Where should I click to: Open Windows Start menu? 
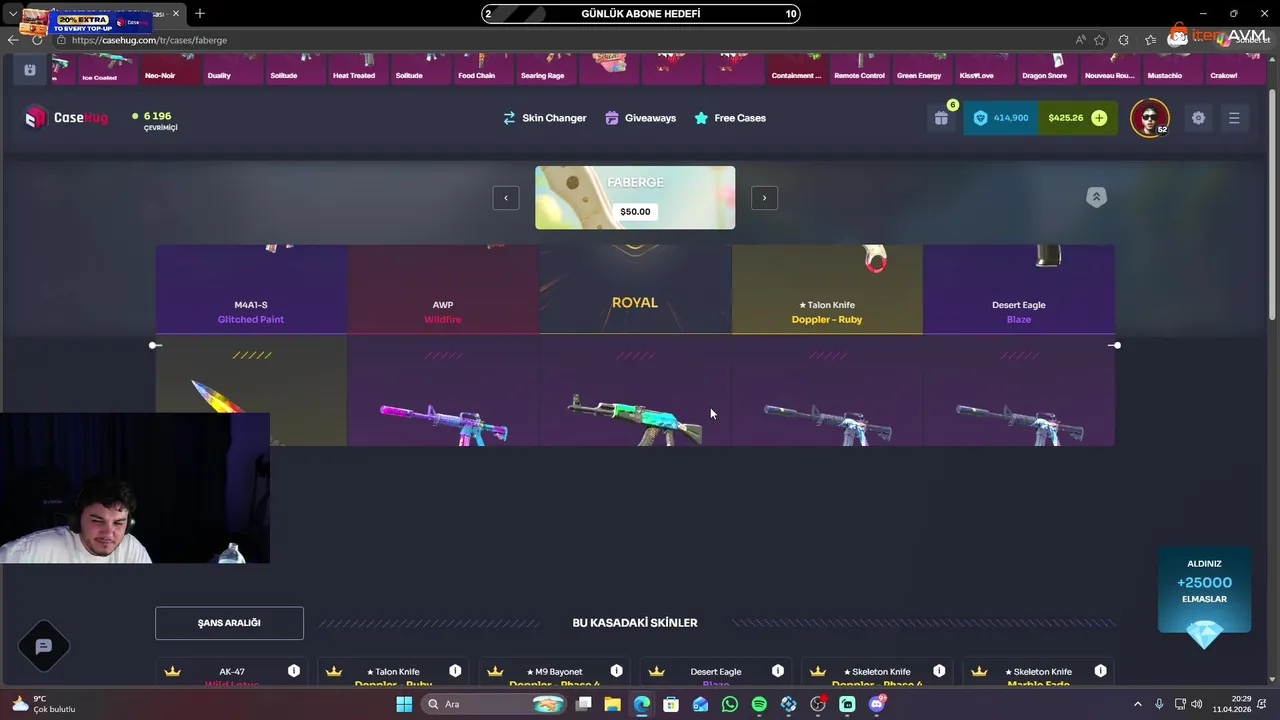[404, 704]
